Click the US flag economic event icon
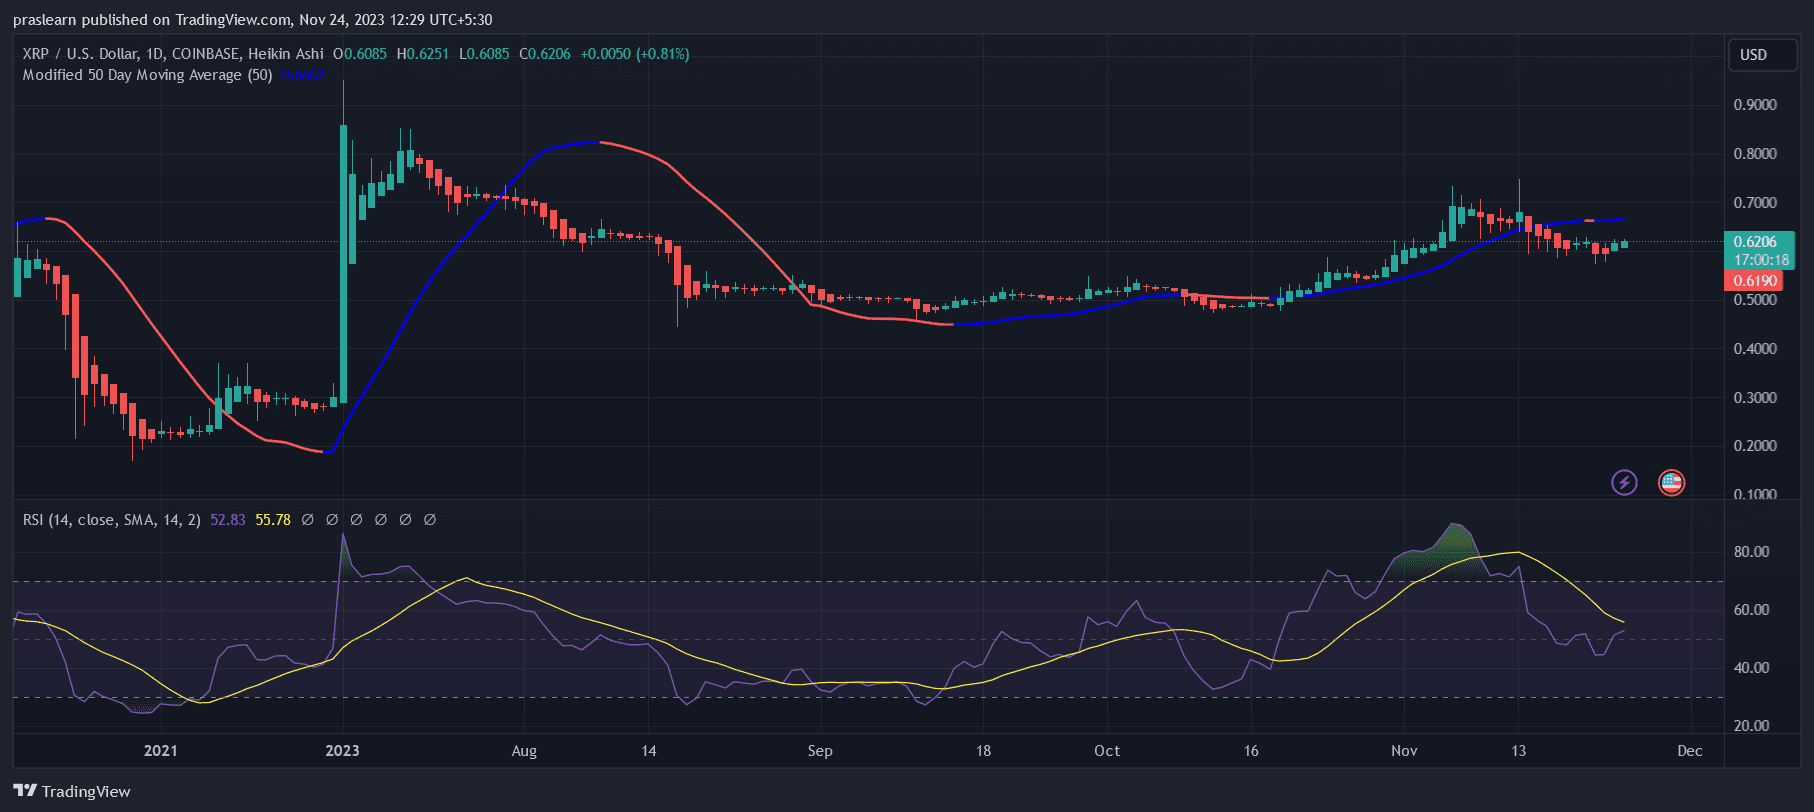Screen dimensions: 1814x812 [1671, 483]
